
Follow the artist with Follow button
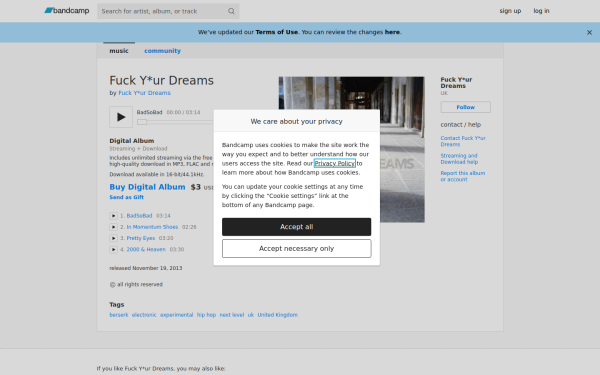coord(465,107)
